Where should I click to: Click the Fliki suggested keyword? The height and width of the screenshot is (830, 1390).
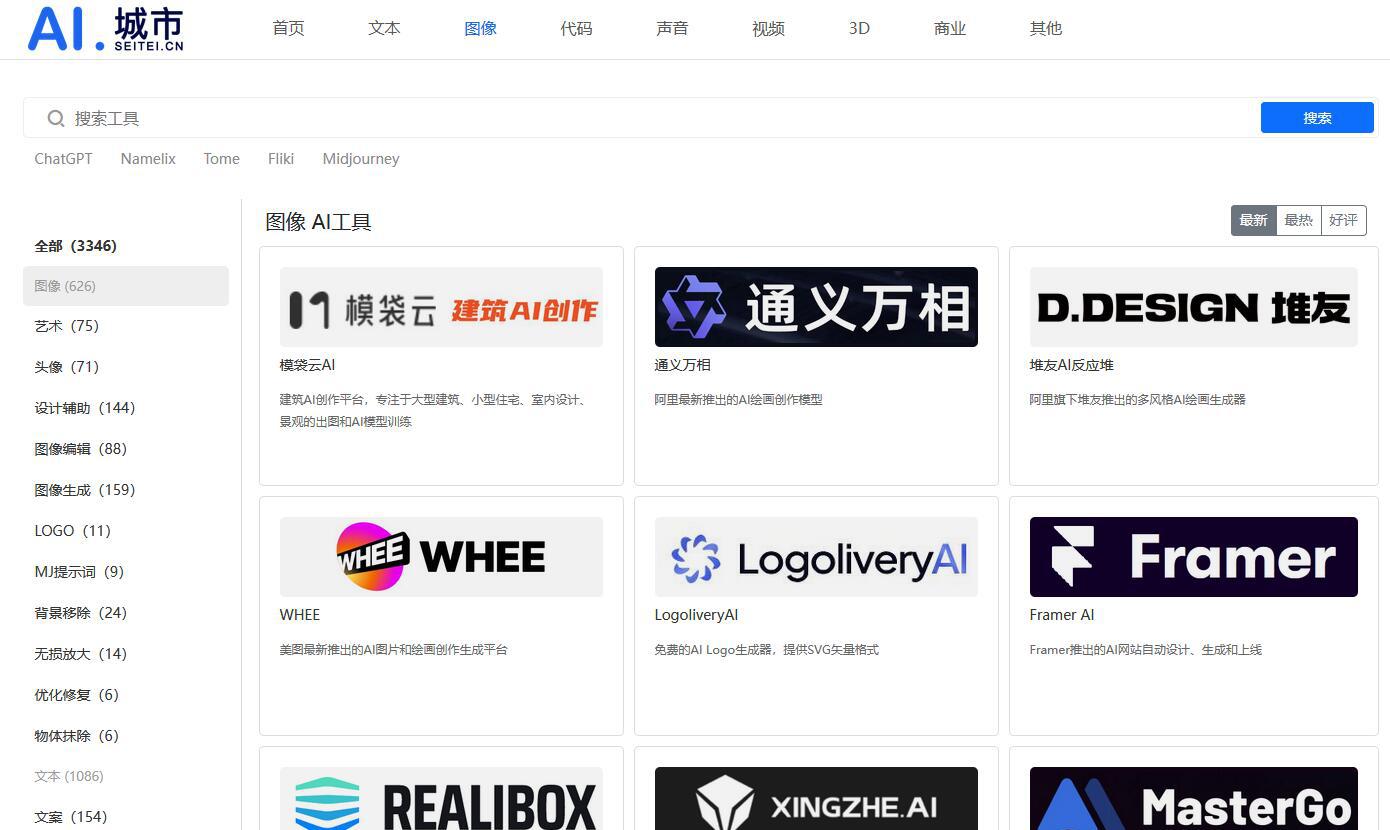click(281, 159)
